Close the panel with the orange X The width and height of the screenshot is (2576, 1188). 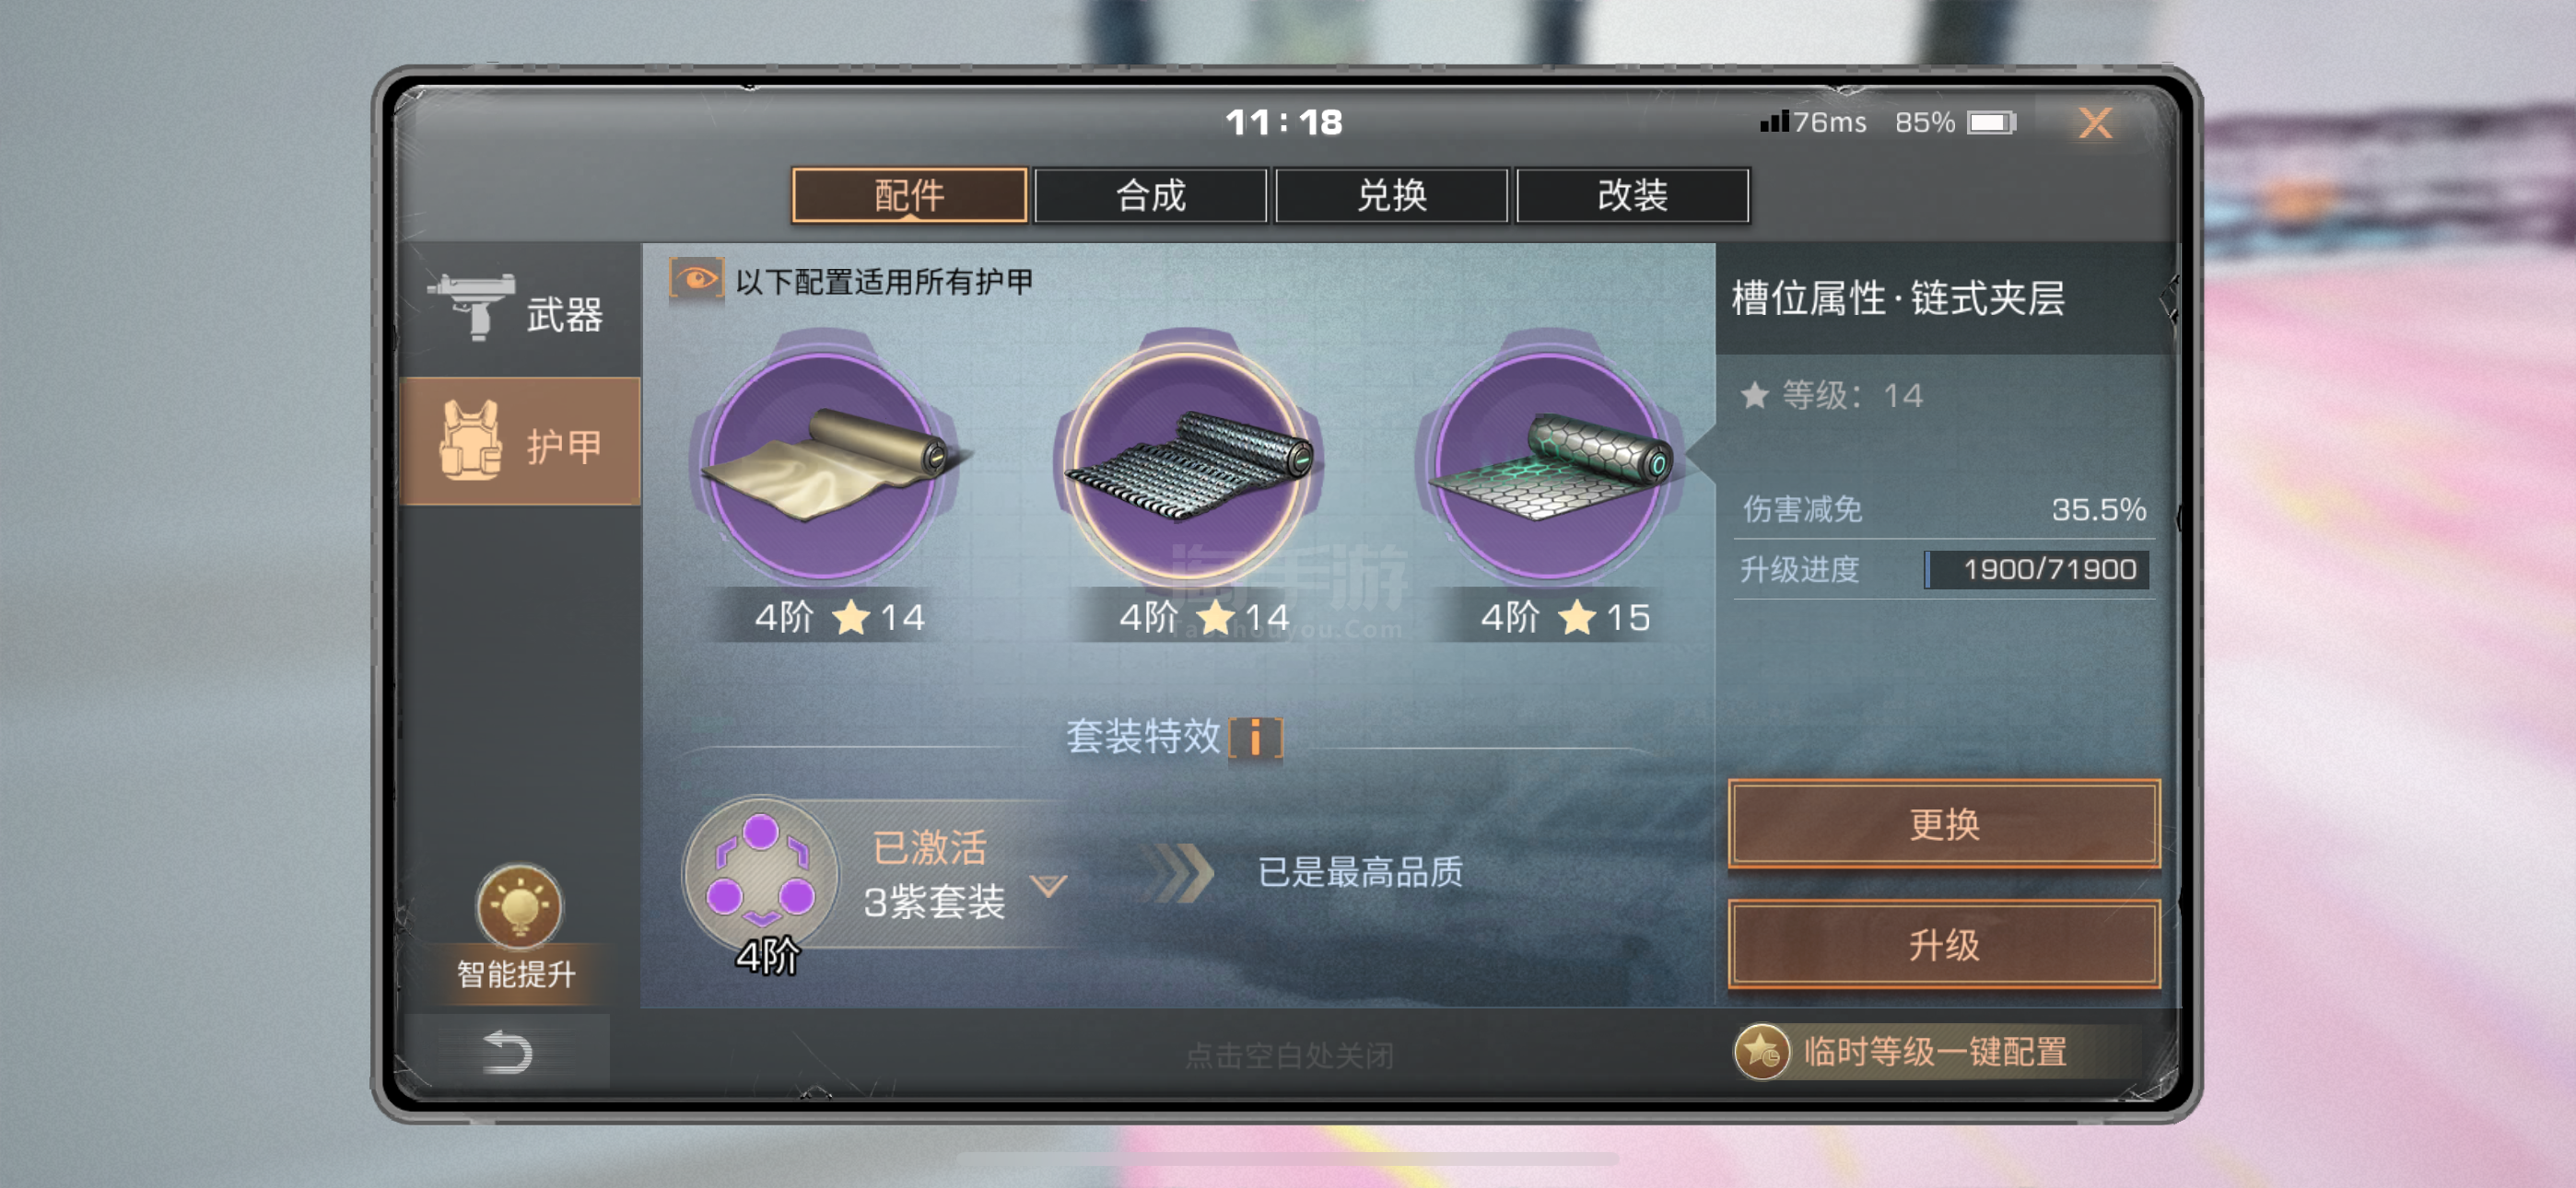coord(2095,123)
